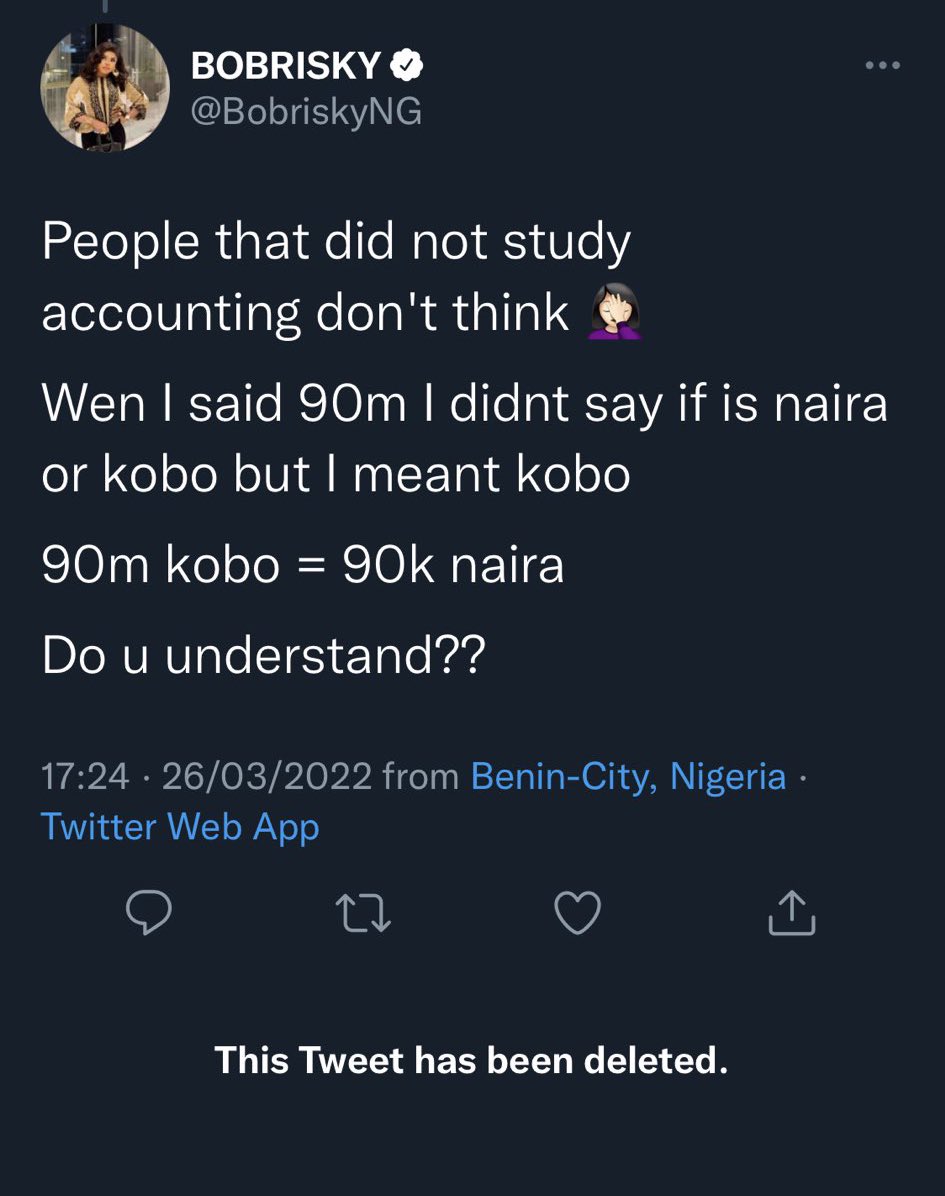Image resolution: width=945 pixels, height=1196 pixels.
Task: Open the BOBRISKY display name
Action: (x=286, y=66)
